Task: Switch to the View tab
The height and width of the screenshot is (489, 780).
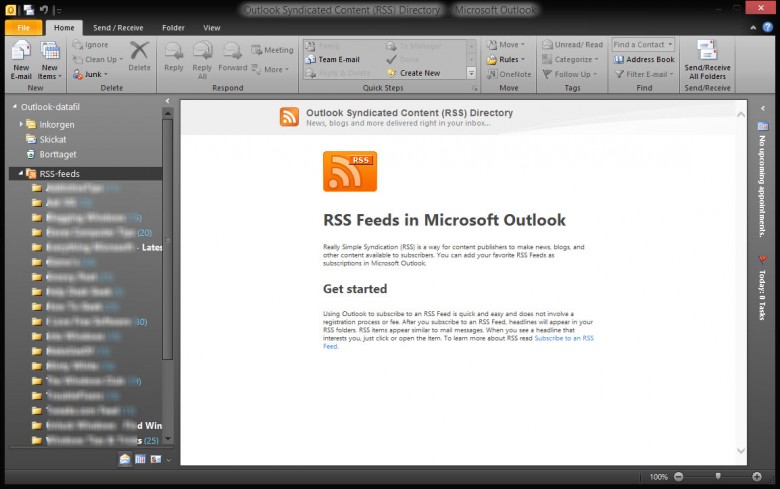Action: [211, 28]
